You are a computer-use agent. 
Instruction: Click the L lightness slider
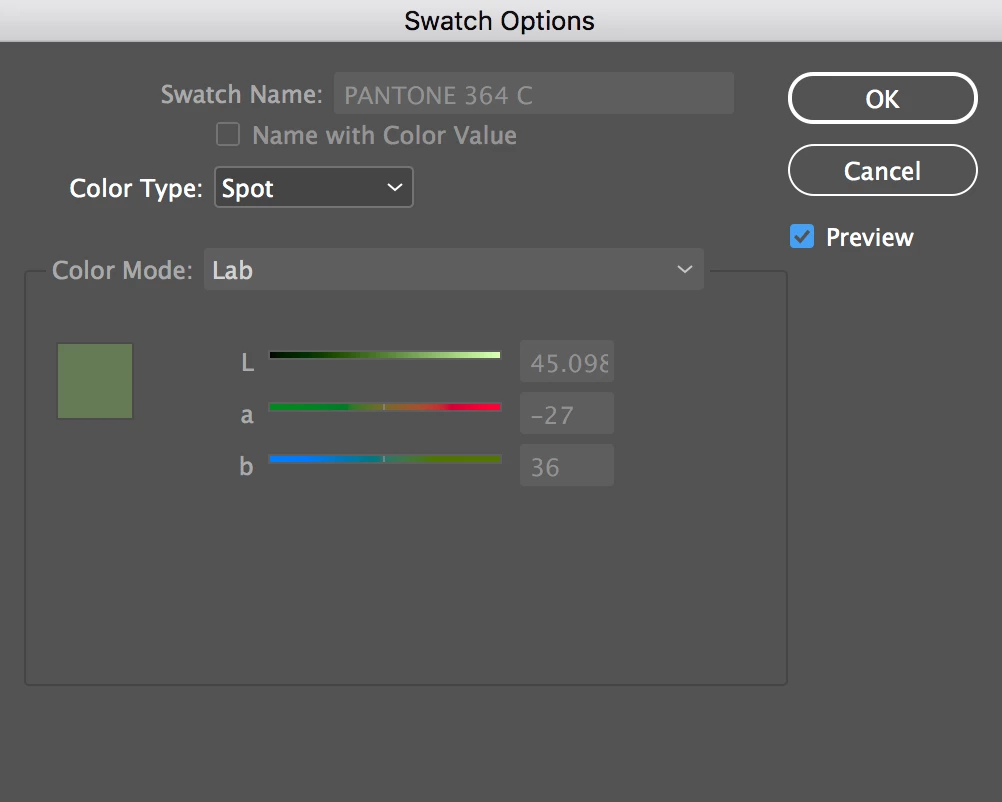click(385, 355)
